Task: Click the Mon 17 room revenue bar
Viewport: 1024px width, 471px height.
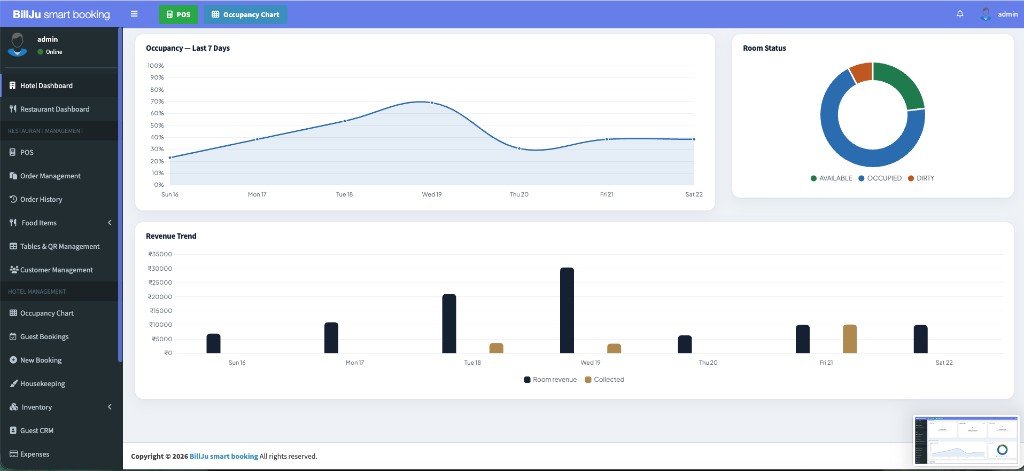Action: pos(331,338)
